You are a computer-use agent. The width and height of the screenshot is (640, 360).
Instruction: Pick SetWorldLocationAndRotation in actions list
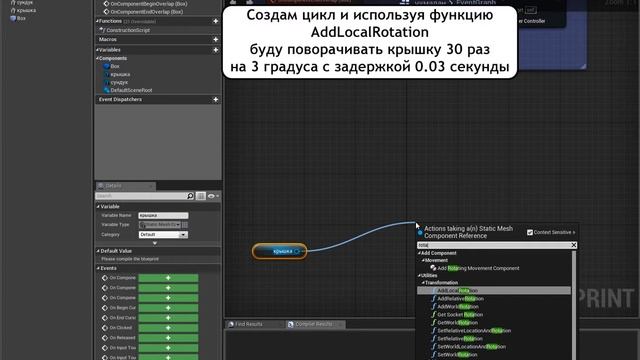coord(471,347)
